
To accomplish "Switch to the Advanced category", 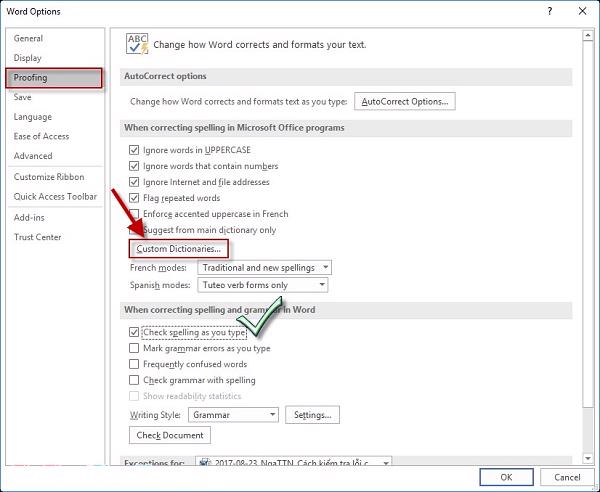I will click(33, 156).
